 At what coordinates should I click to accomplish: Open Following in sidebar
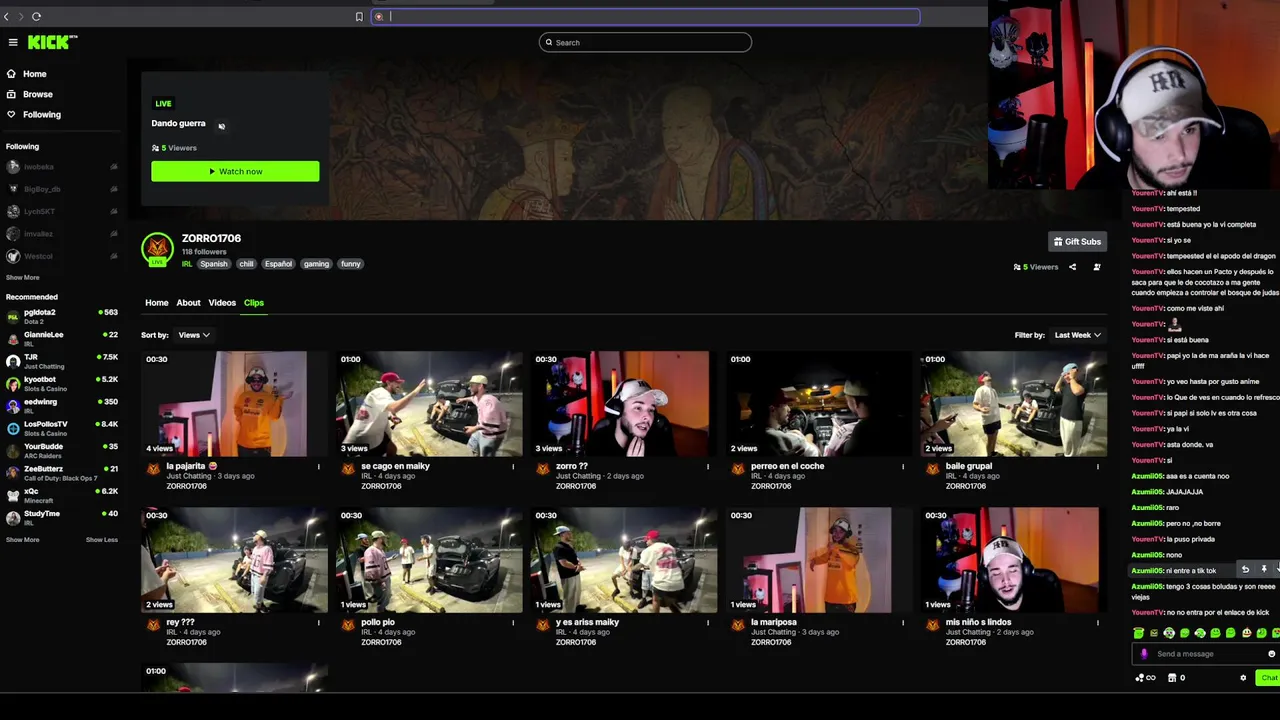[x=33, y=114]
